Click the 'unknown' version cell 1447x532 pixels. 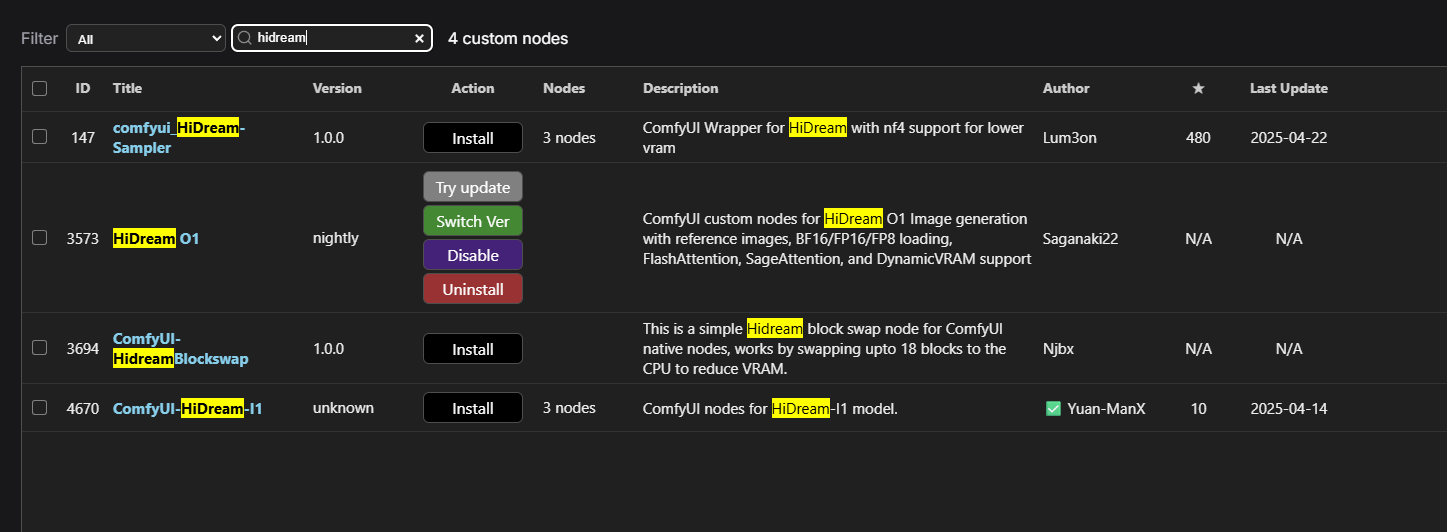click(343, 408)
